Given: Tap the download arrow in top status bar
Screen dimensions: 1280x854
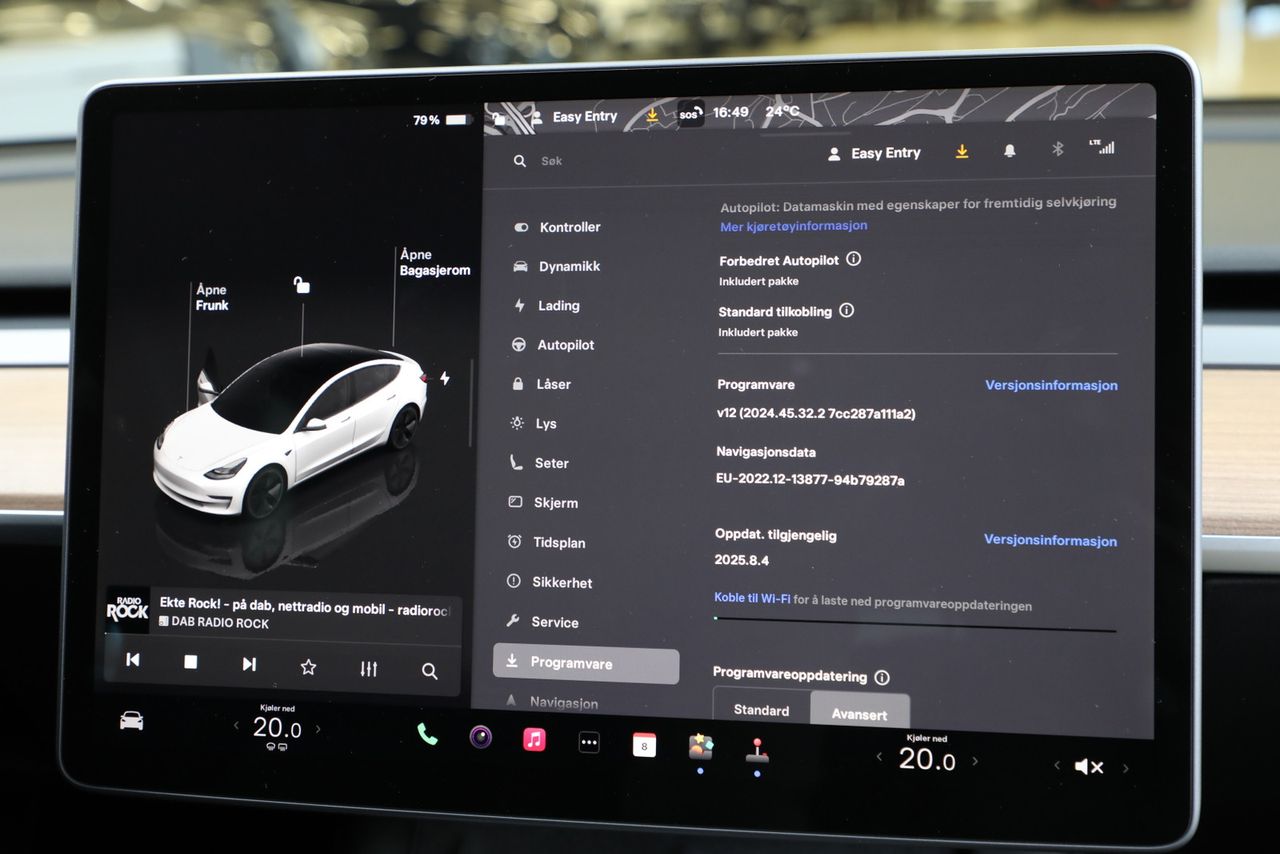Looking at the screenshot, I should click(652, 115).
